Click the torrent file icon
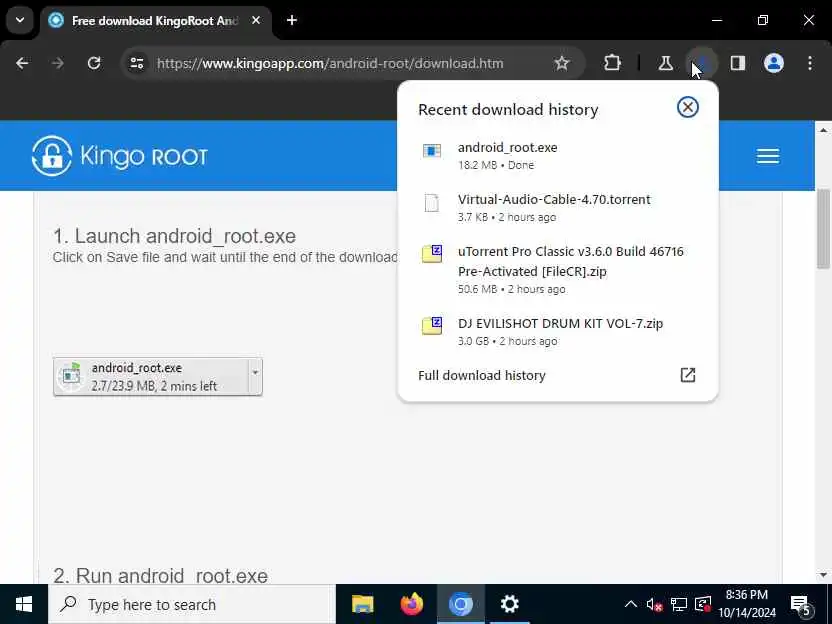Screen dimensions: 832x624 coord(431,203)
